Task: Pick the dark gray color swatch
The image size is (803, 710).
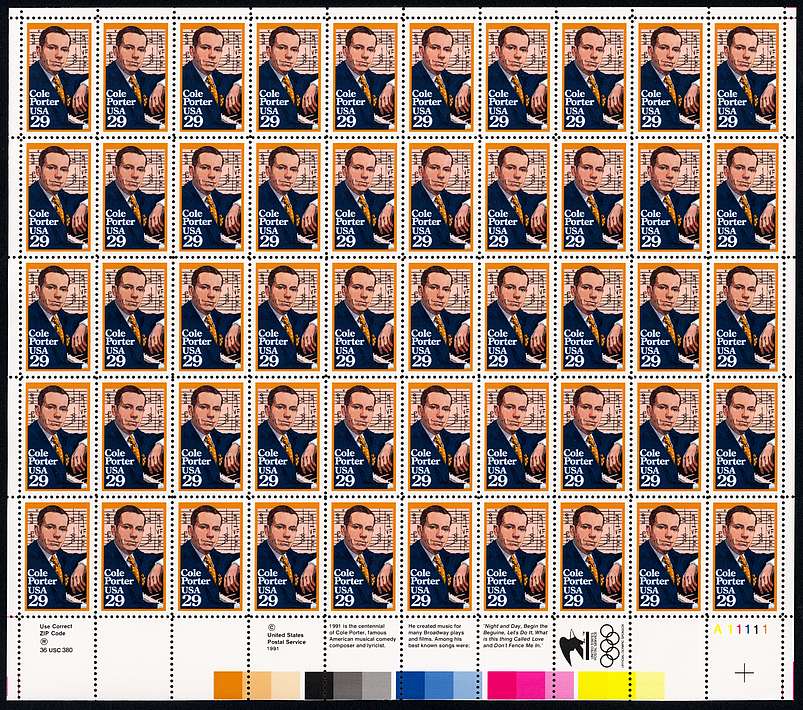Action: [x=348, y=685]
